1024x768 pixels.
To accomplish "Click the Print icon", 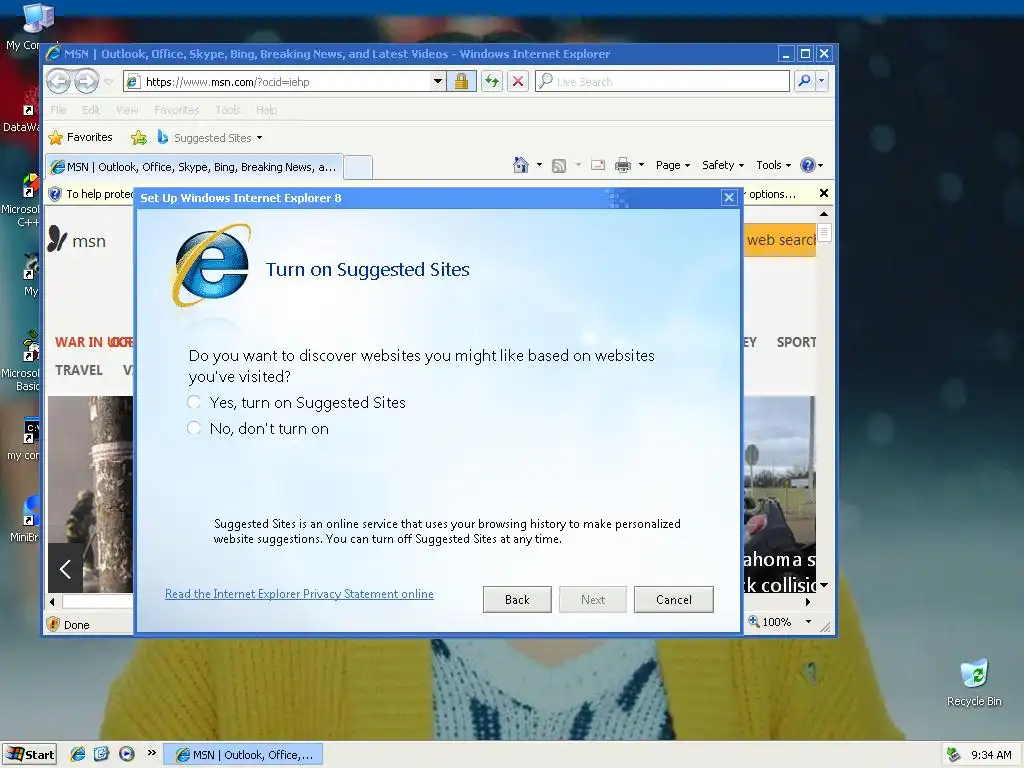I will click(623, 165).
